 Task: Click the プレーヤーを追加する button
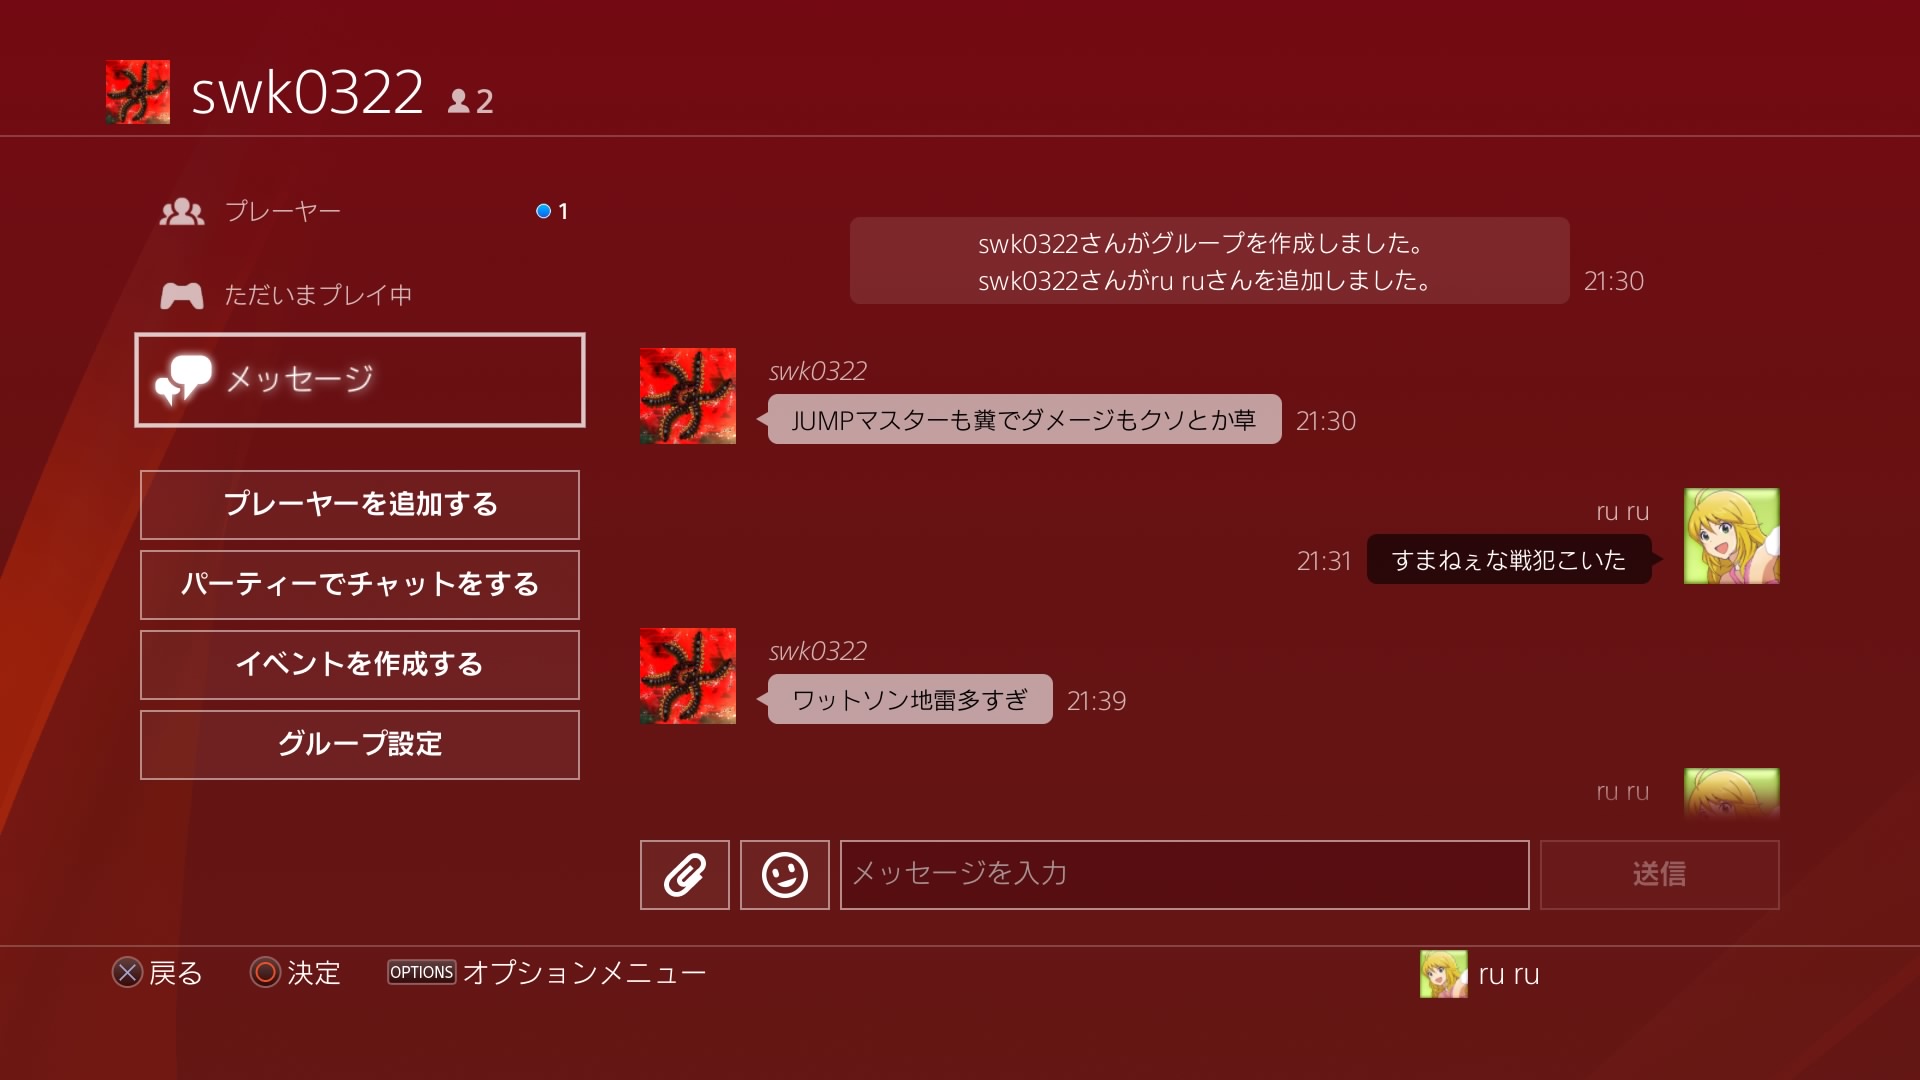pyautogui.click(x=360, y=505)
